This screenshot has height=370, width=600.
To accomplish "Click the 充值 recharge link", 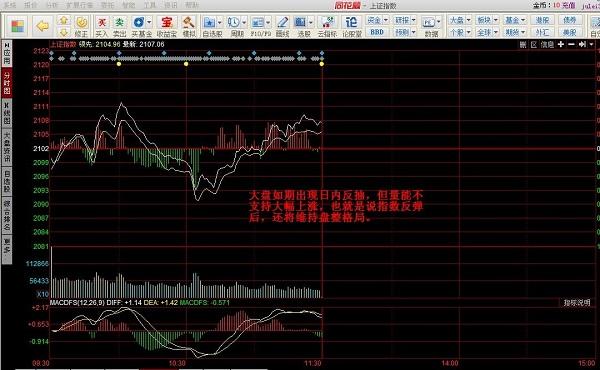I will 569,5.
